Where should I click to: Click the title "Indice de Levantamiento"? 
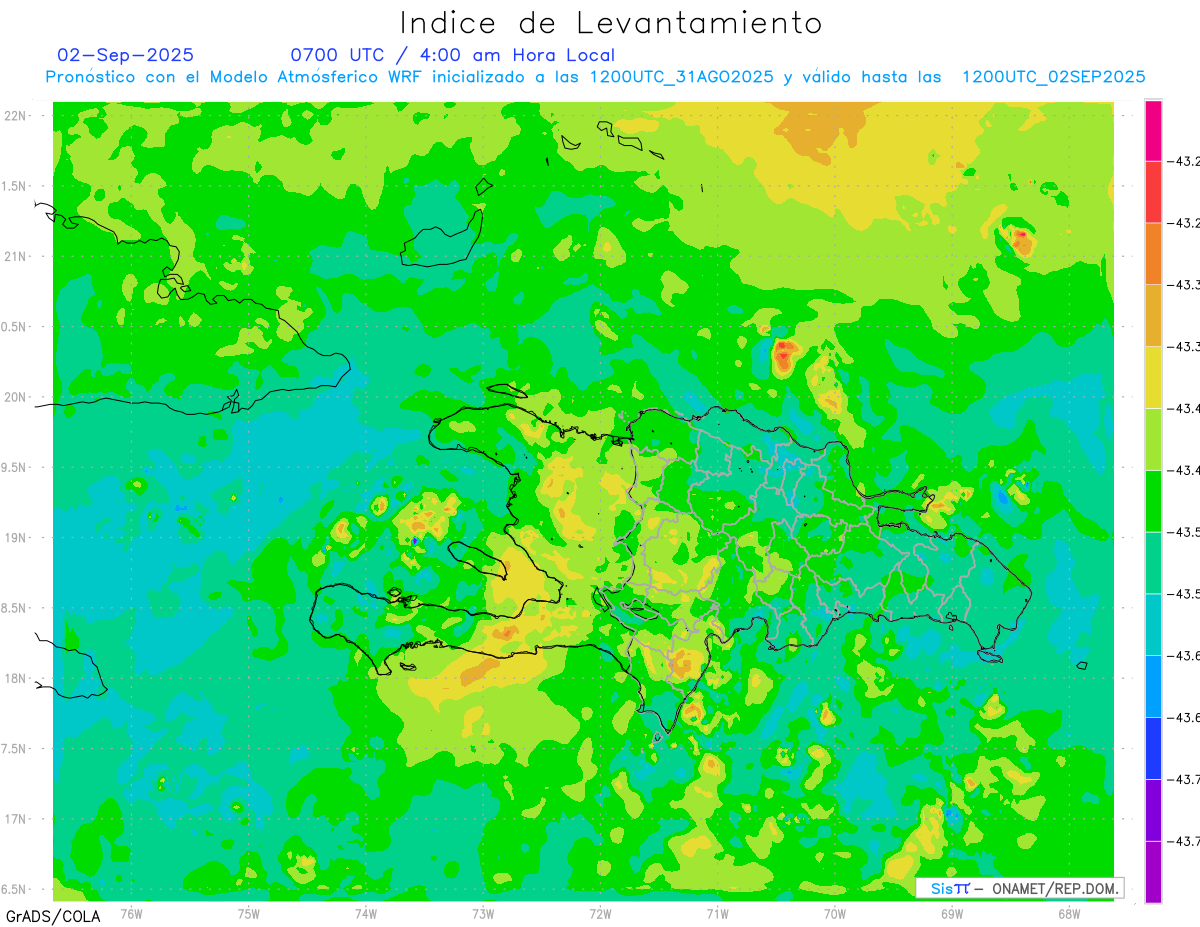coord(611,23)
